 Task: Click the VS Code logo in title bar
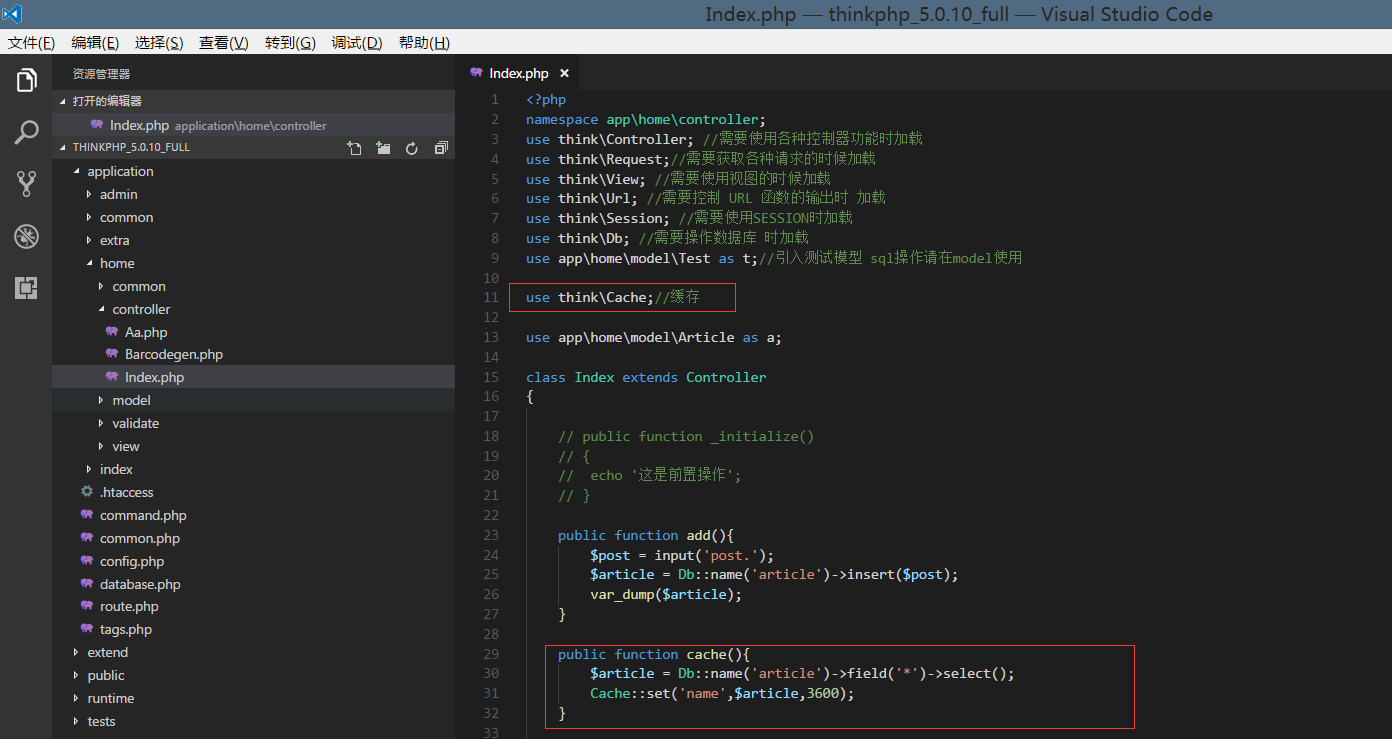point(12,14)
